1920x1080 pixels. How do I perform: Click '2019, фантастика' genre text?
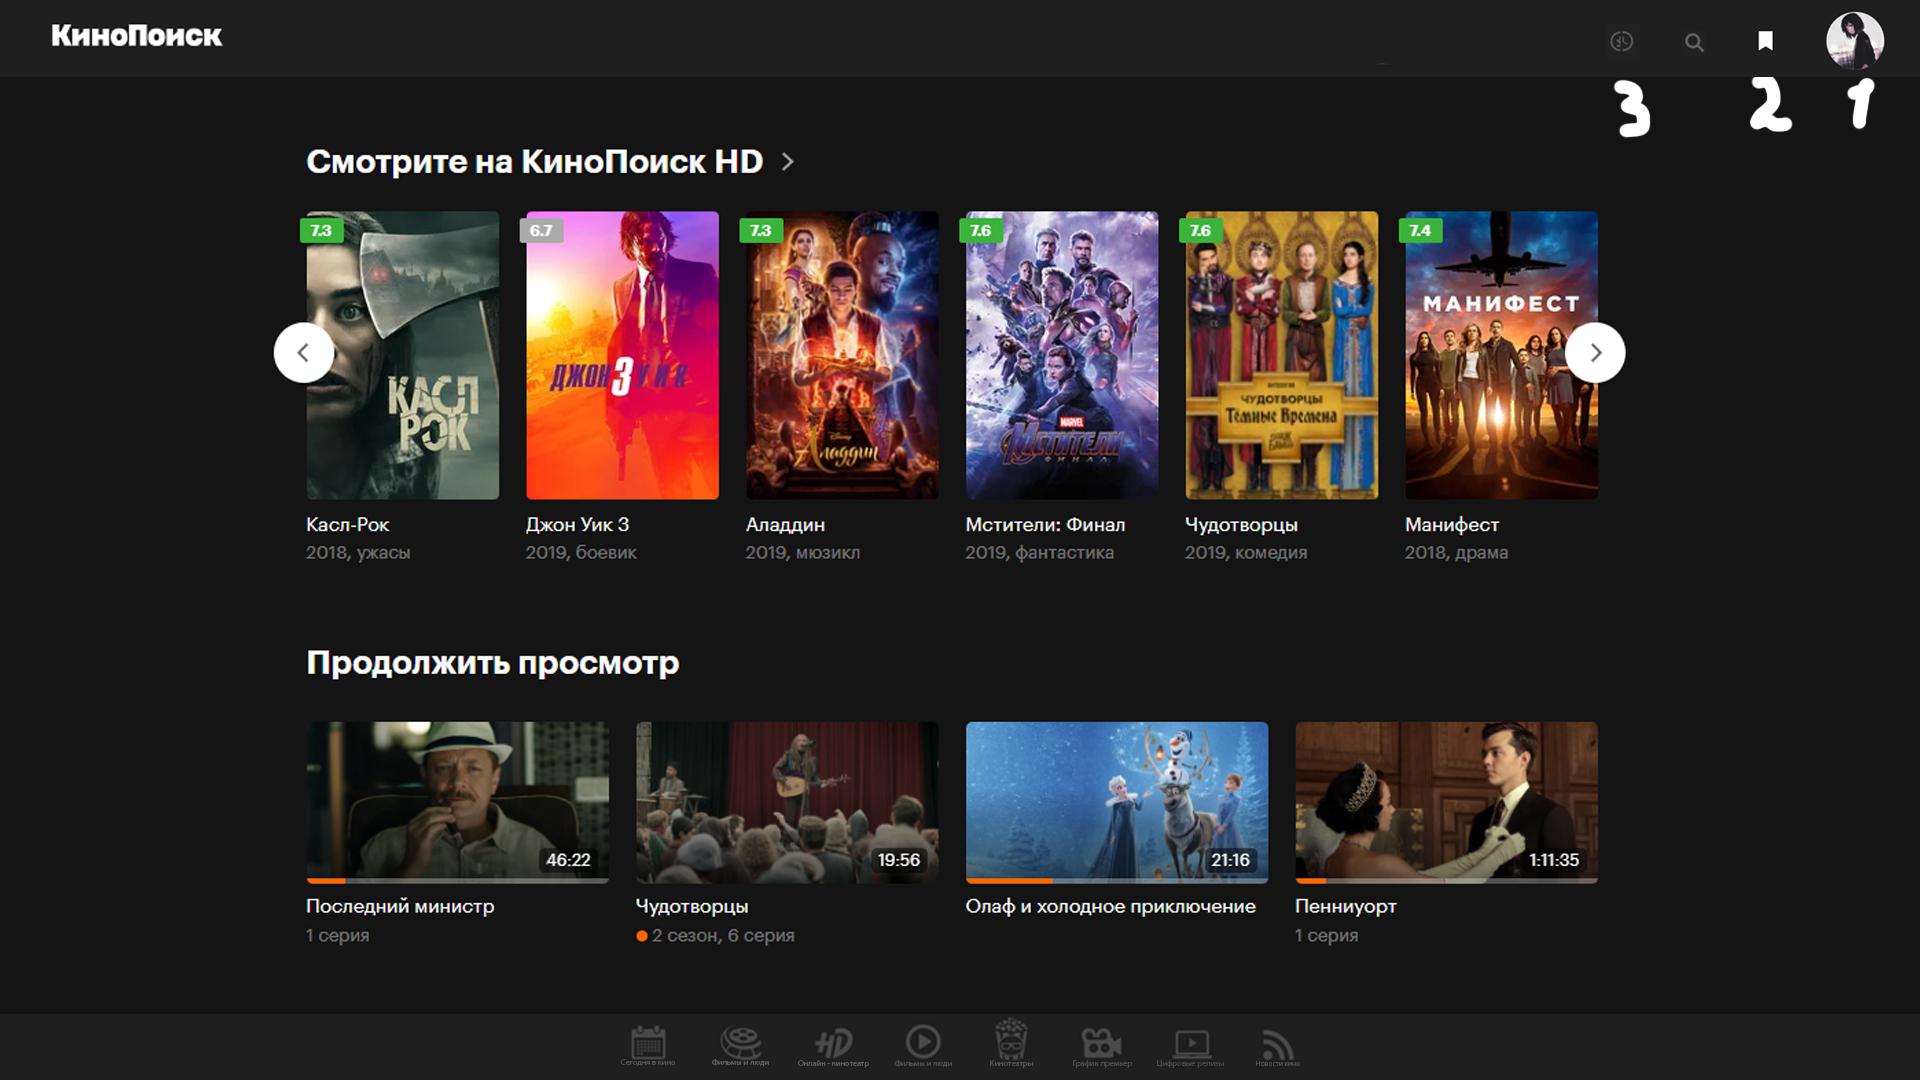click(x=1039, y=552)
